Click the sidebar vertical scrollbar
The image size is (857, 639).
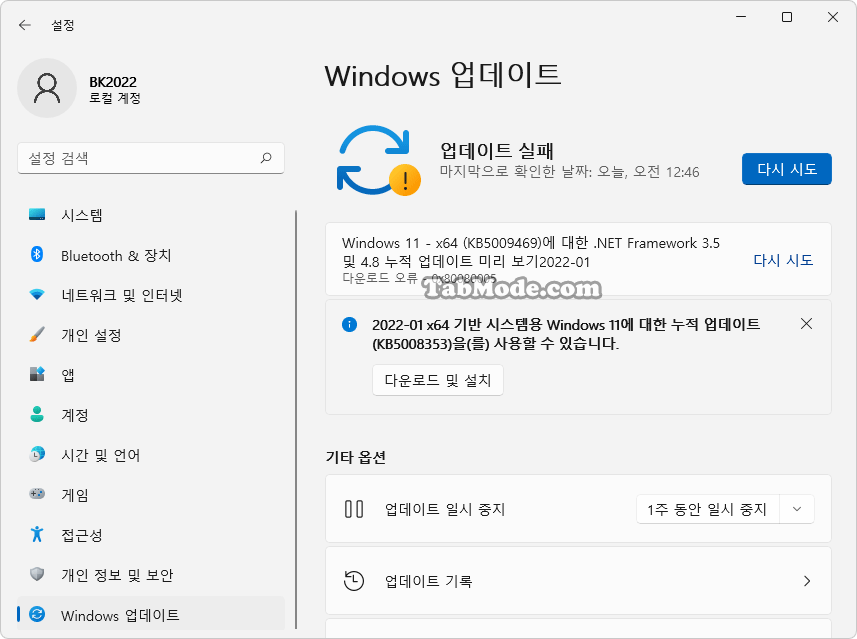coord(296,419)
